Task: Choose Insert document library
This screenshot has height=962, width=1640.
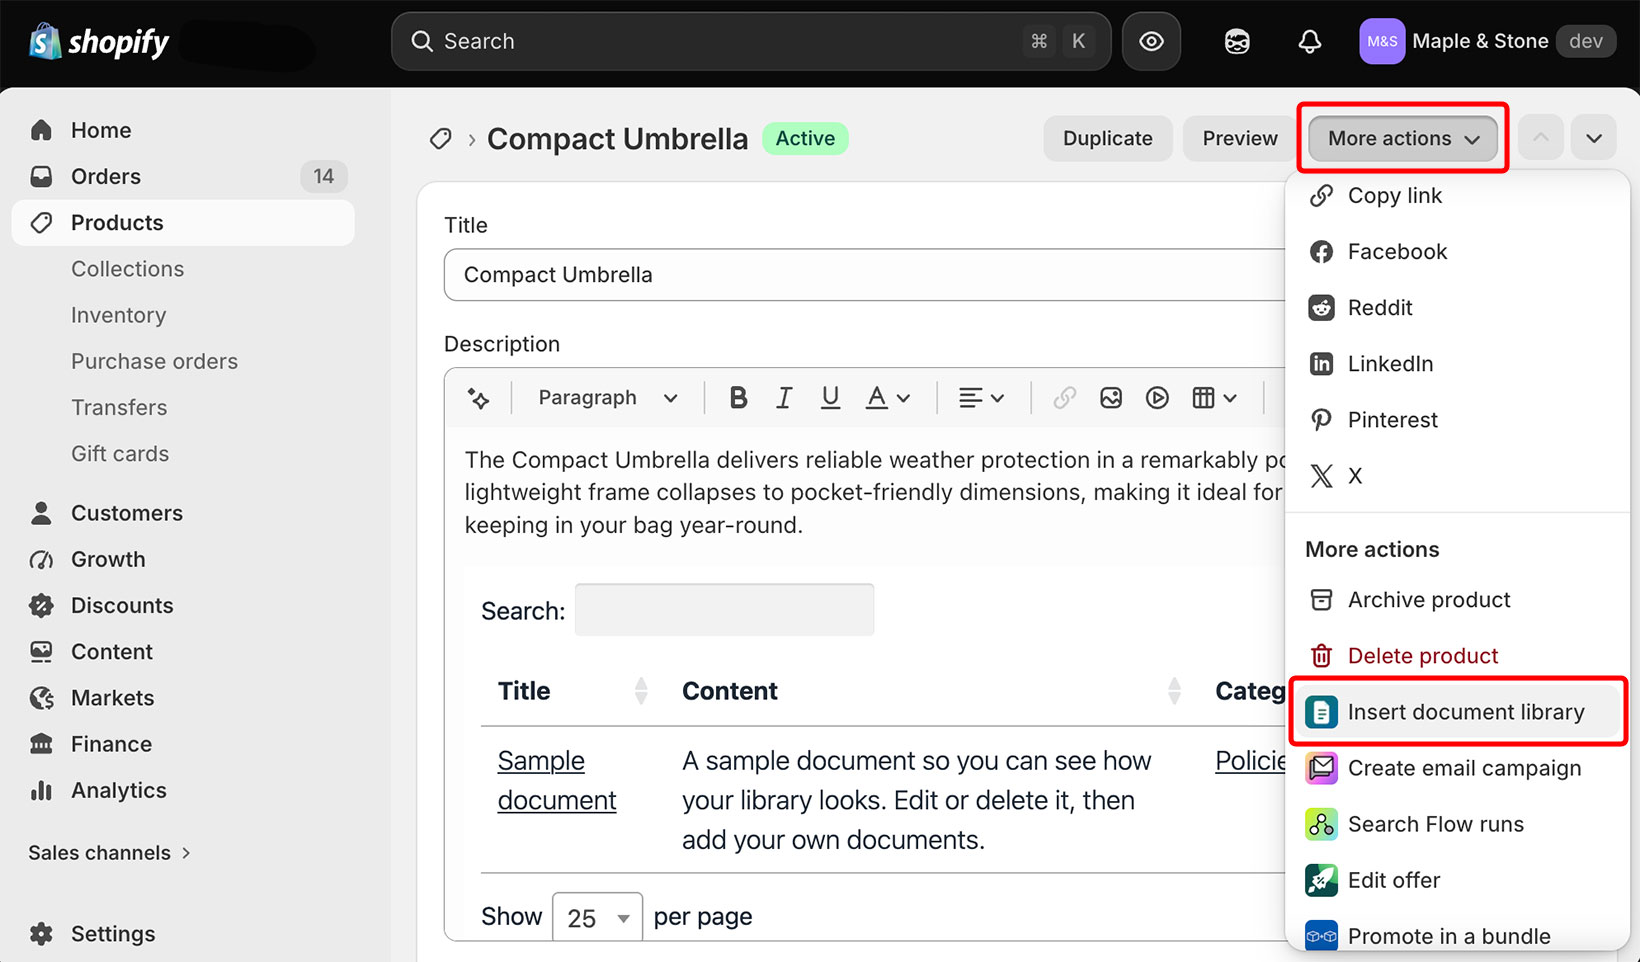Action: click(x=1457, y=712)
